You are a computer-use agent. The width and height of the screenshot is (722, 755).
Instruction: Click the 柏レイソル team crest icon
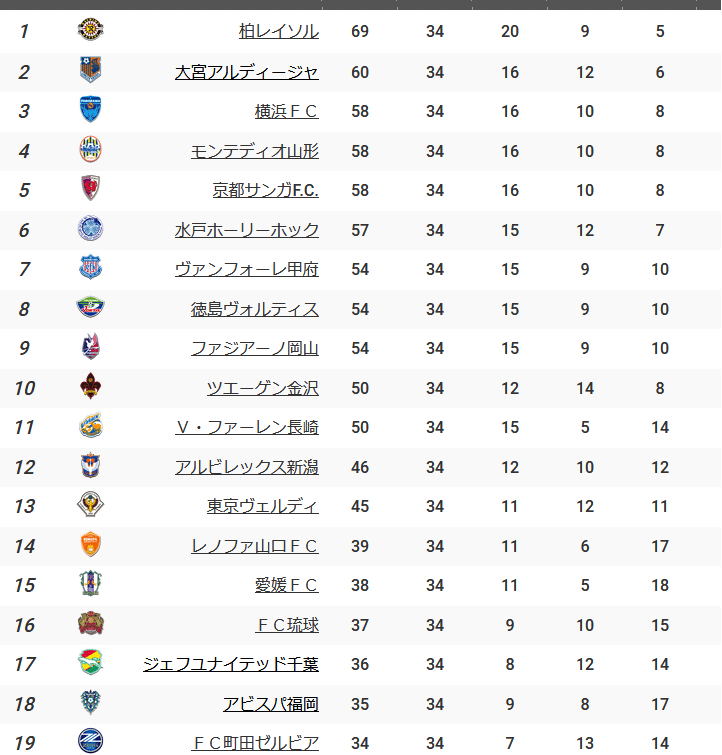(90, 29)
